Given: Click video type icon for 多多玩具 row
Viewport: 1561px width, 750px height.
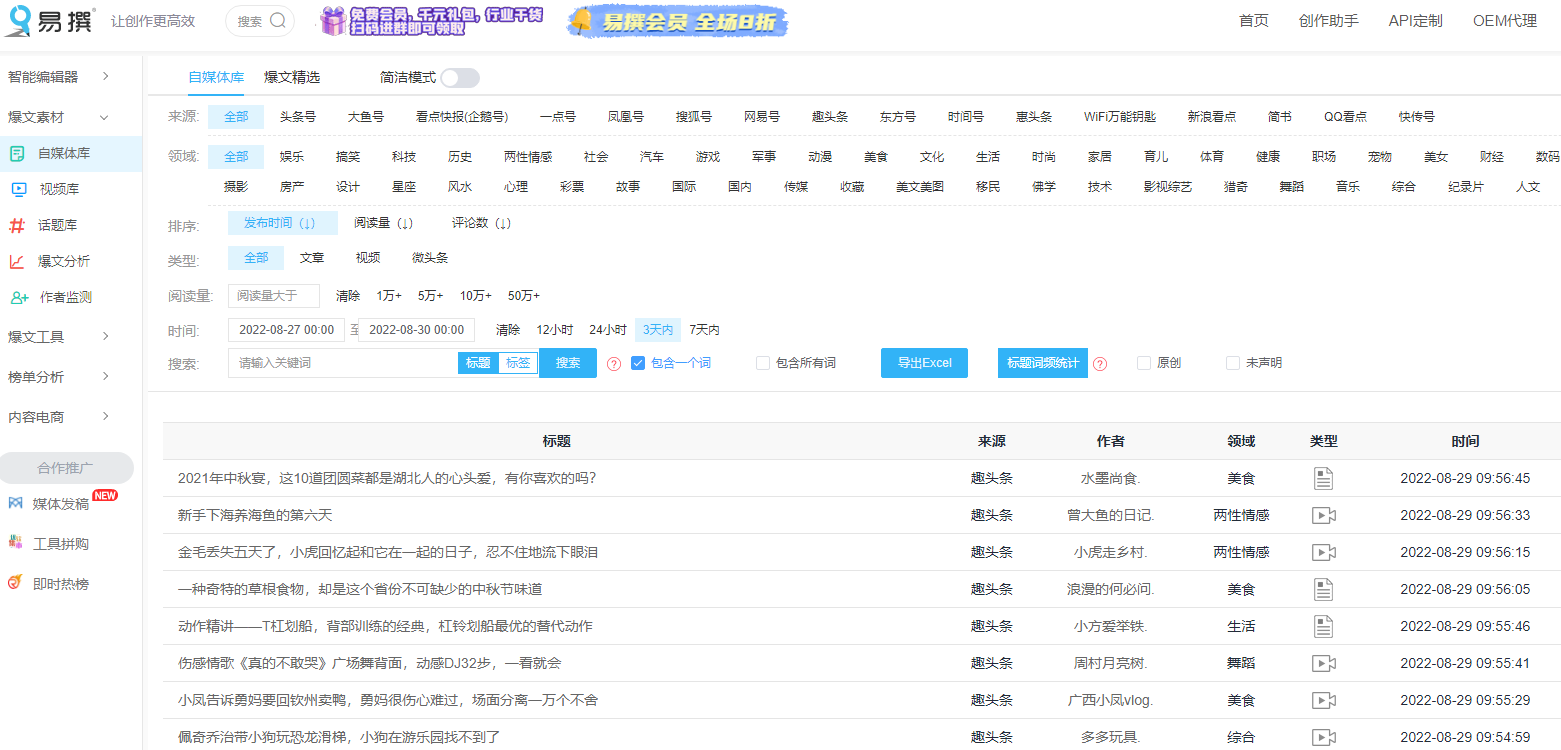Looking at the screenshot, I should point(1324,737).
